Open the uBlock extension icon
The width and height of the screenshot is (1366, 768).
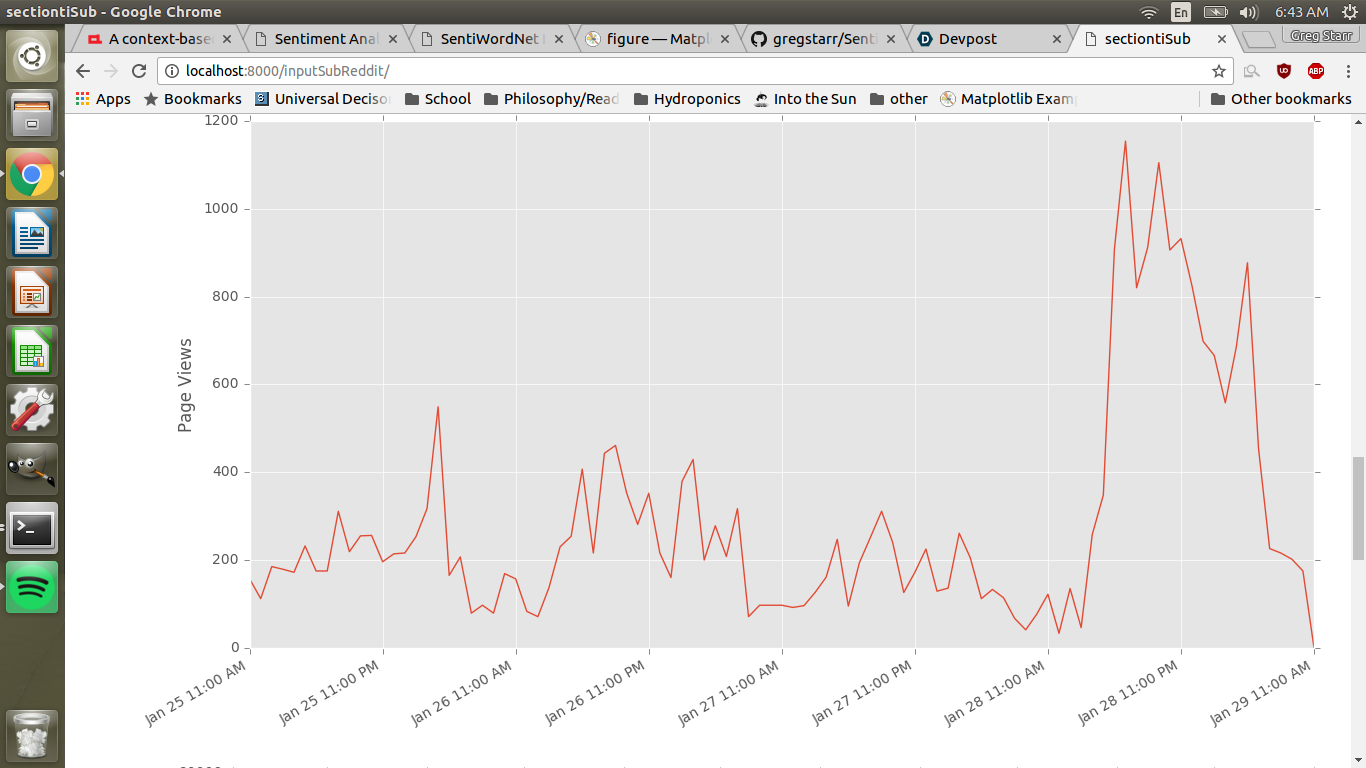(x=1284, y=71)
